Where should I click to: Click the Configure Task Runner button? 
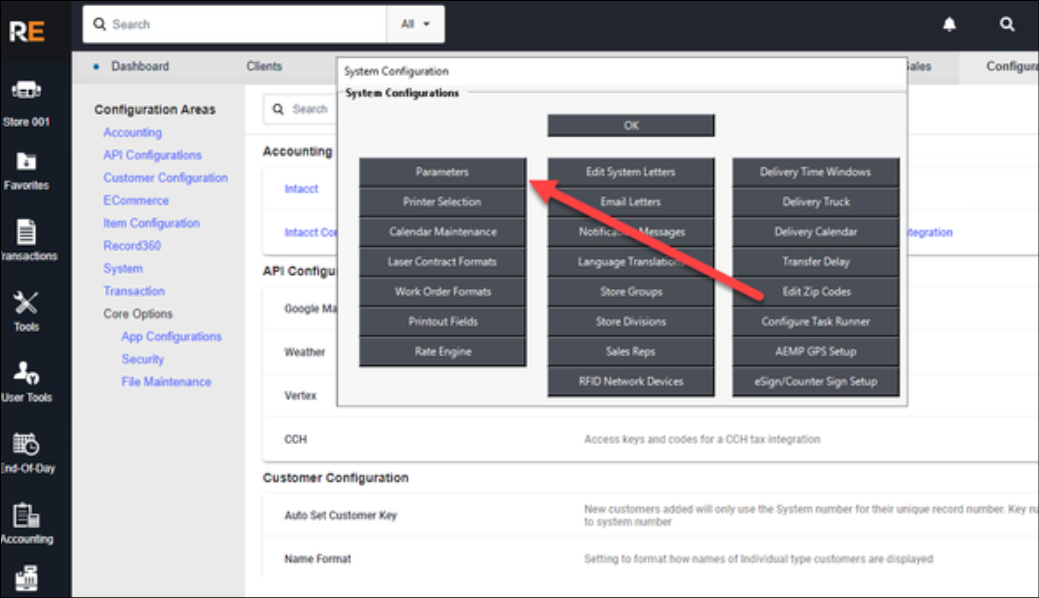pos(815,322)
